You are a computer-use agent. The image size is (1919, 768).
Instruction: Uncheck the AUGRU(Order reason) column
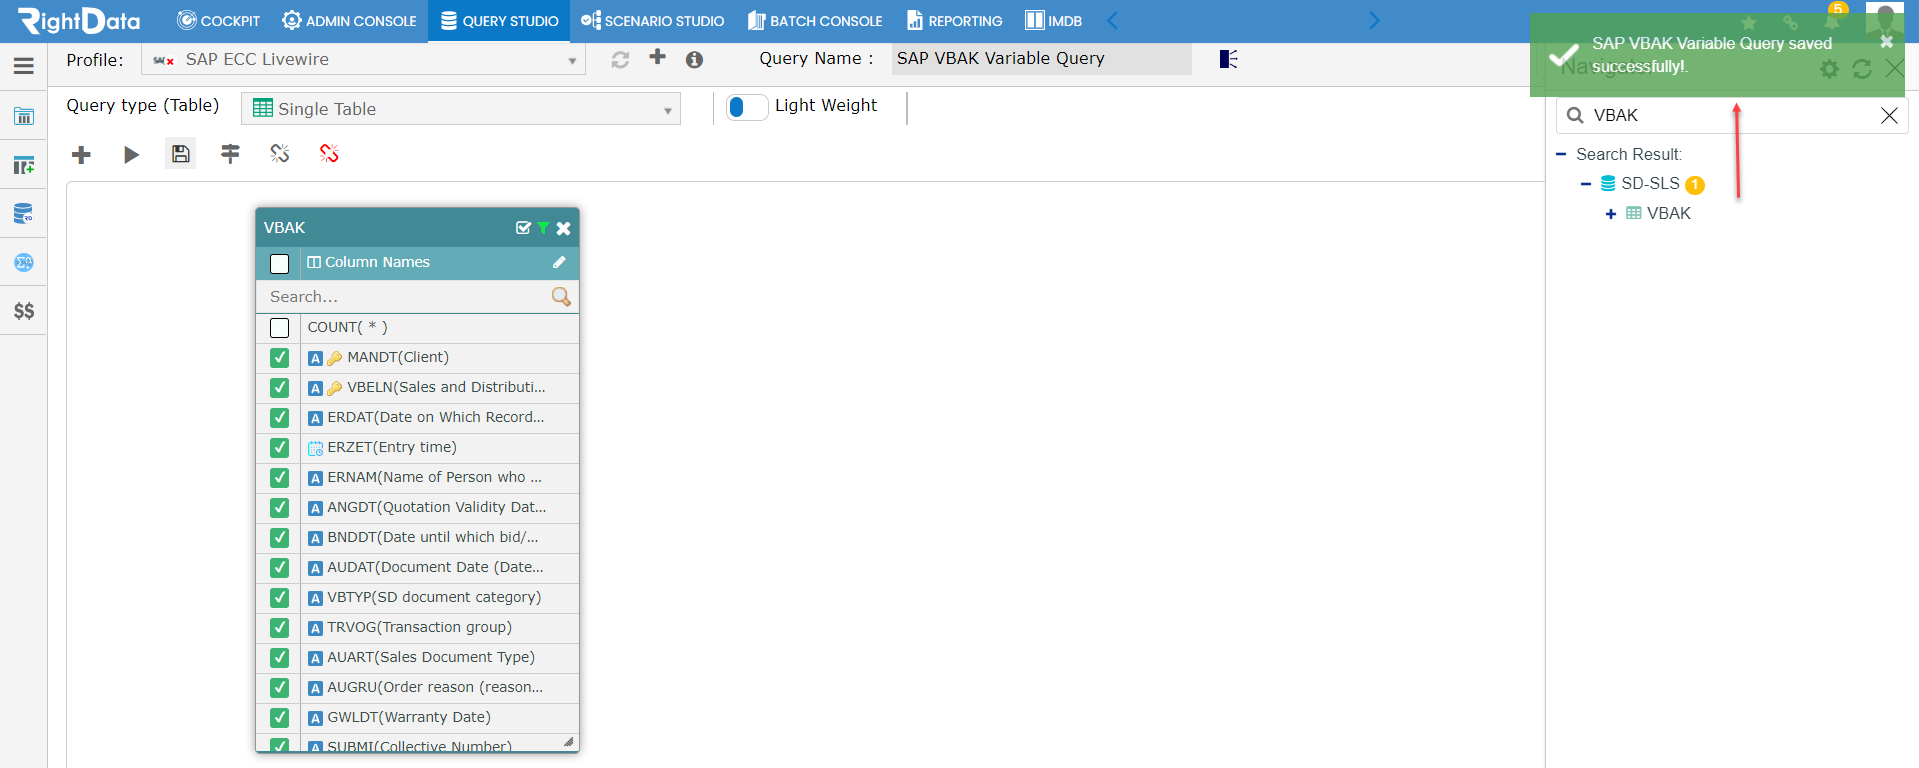(x=280, y=688)
